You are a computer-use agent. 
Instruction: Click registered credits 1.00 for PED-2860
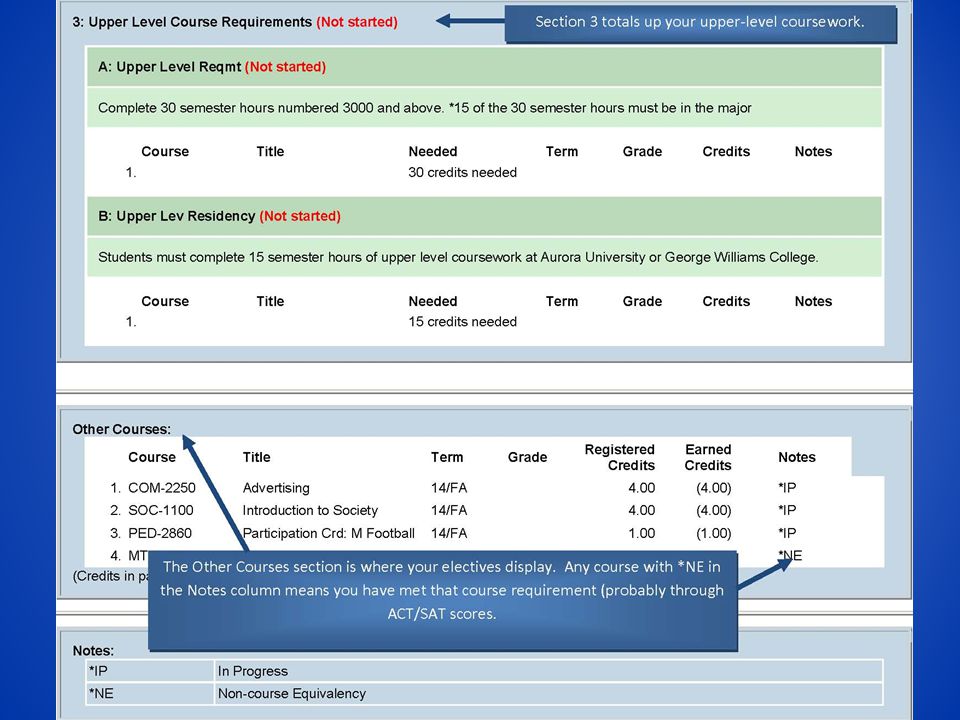tap(642, 533)
